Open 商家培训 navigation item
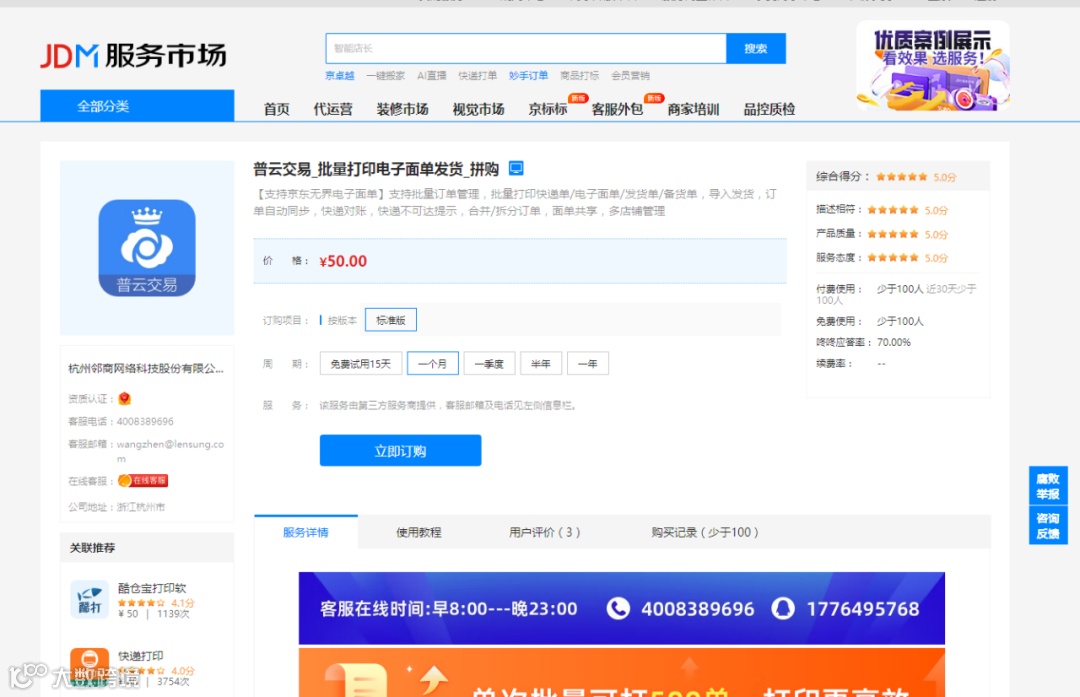This screenshot has height=697, width=1080. point(693,109)
